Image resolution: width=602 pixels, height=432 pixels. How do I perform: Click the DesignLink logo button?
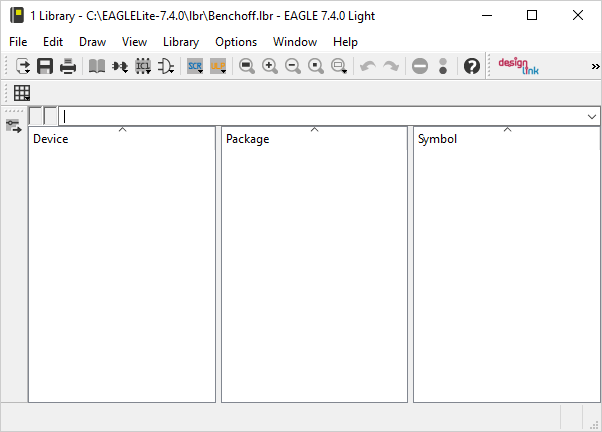(519, 66)
